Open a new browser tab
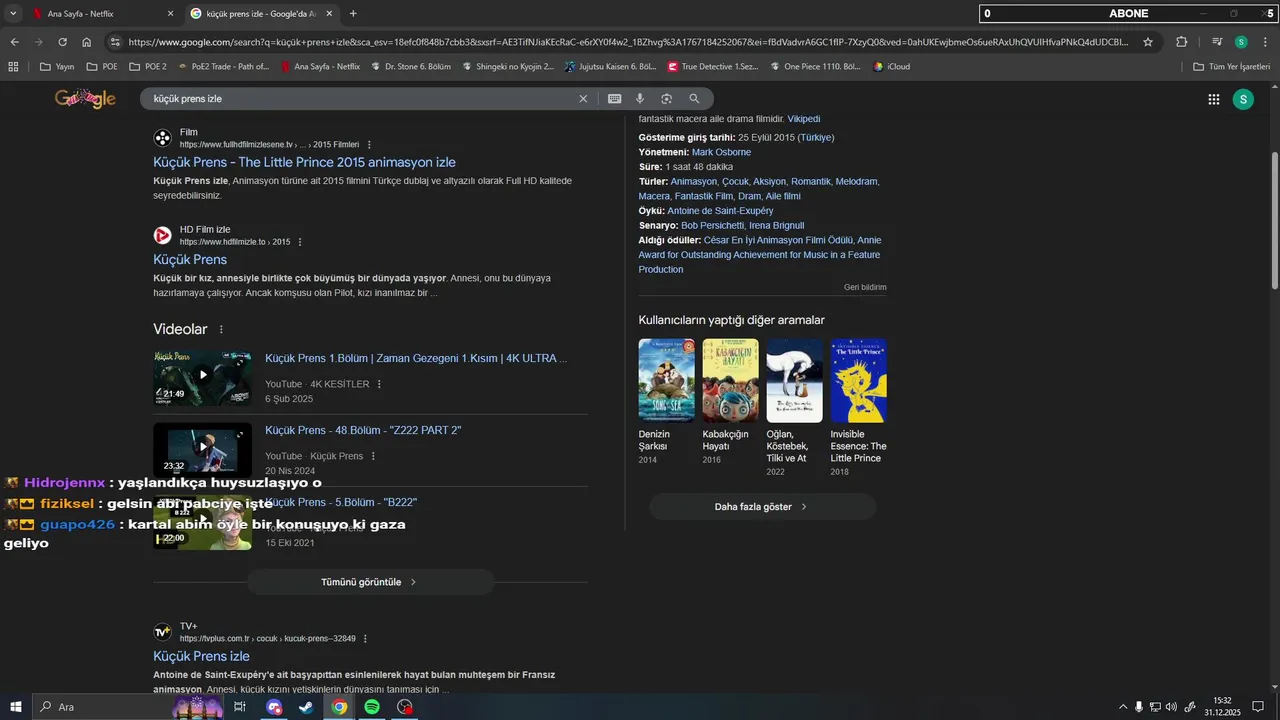Viewport: 1280px width, 720px height. (353, 14)
